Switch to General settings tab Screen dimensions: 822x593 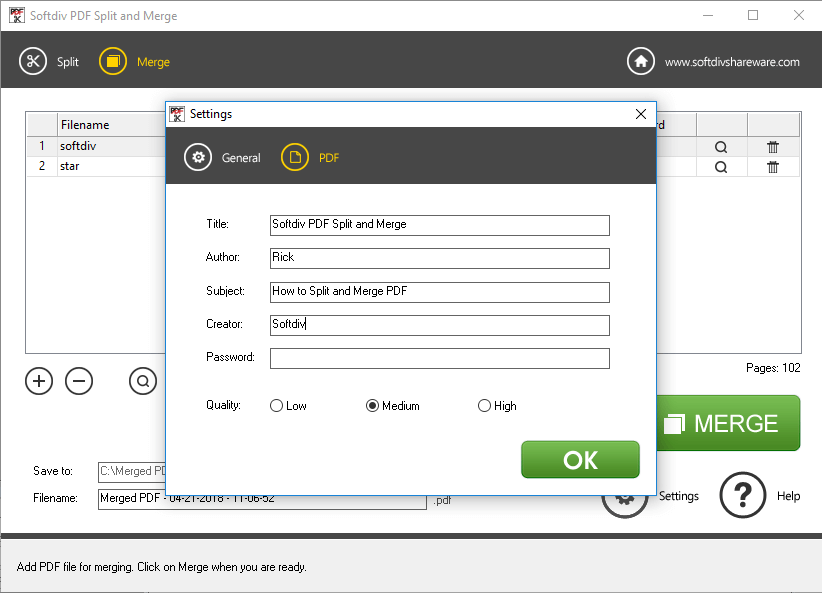199,157
